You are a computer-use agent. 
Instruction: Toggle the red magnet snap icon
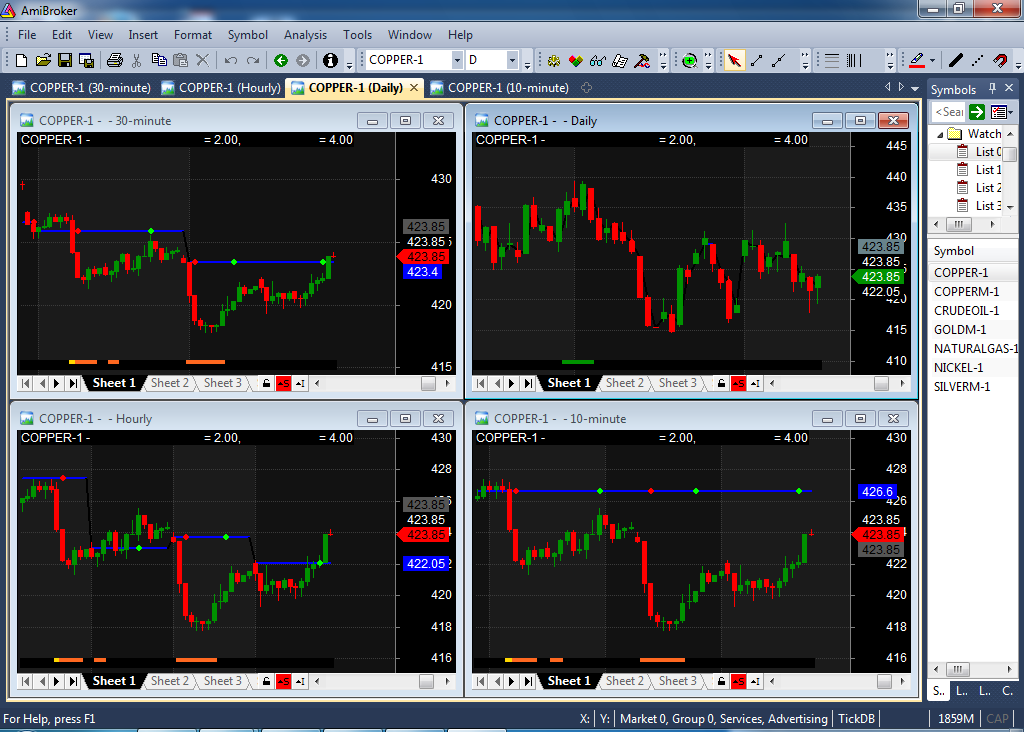[x=1000, y=60]
